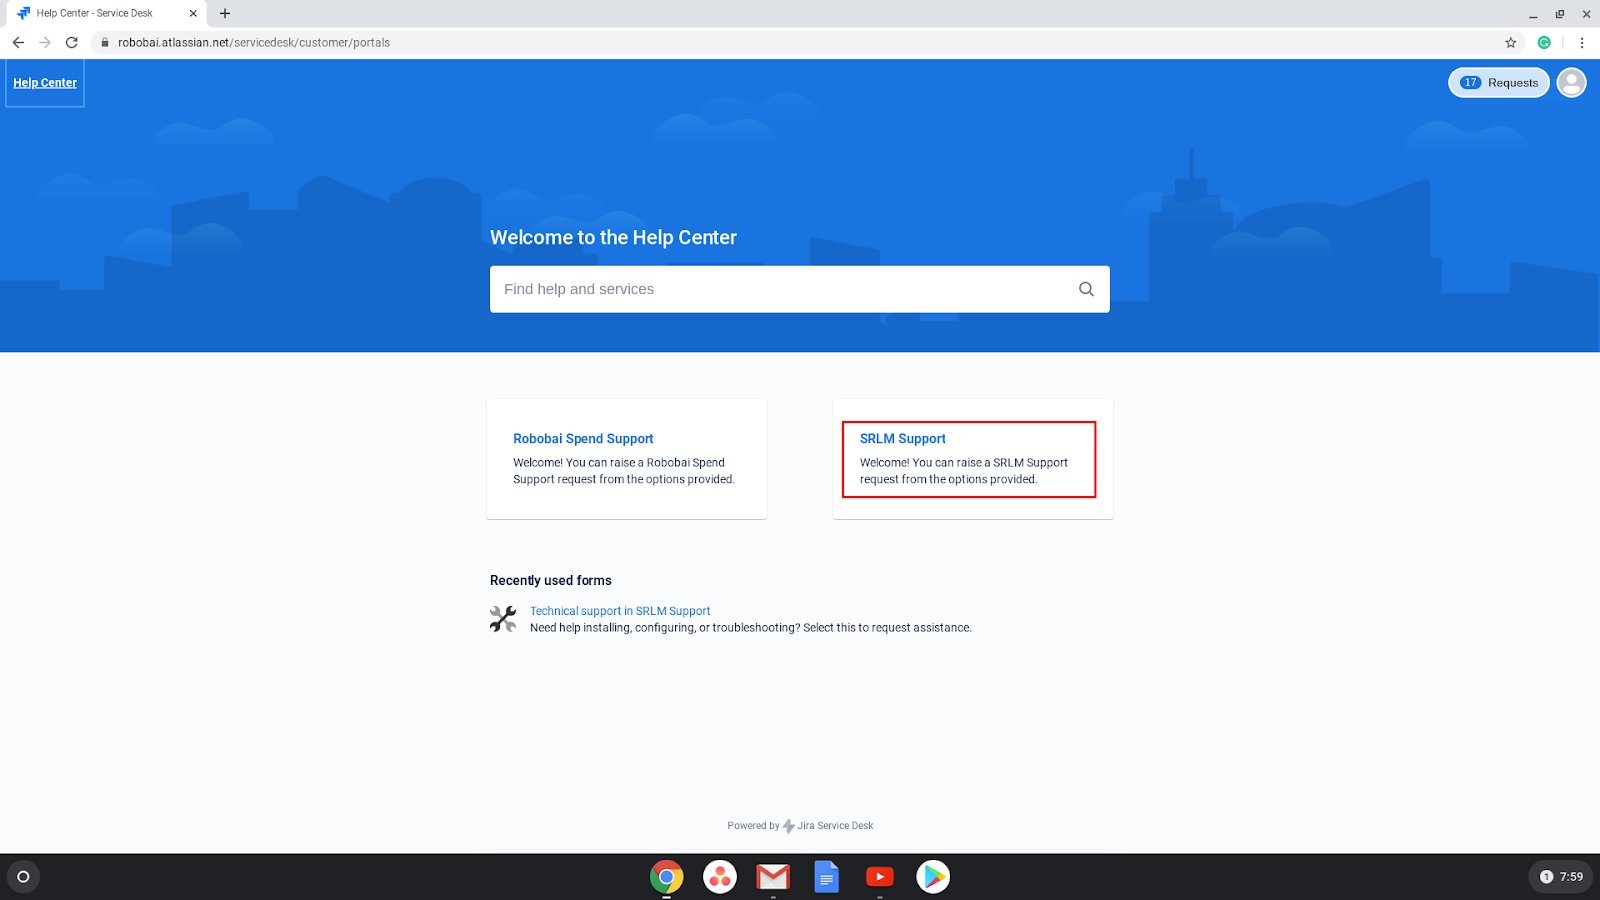The image size is (1600, 900).
Task: Open a new tab with the plus button
Action: pos(225,13)
